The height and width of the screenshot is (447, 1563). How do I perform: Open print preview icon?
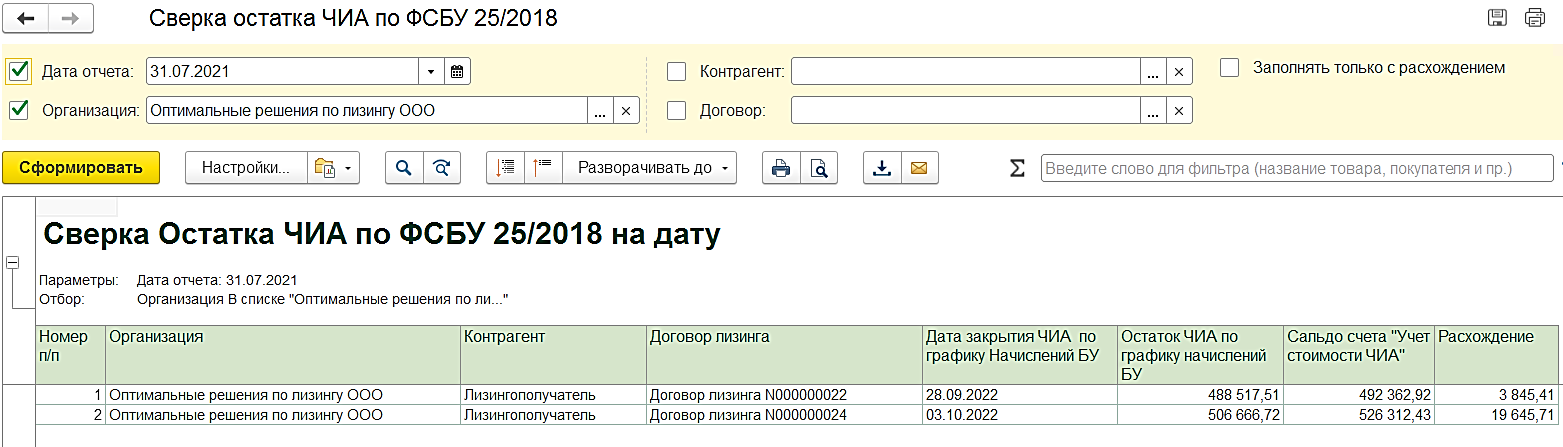pyautogui.click(x=818, y=168)
